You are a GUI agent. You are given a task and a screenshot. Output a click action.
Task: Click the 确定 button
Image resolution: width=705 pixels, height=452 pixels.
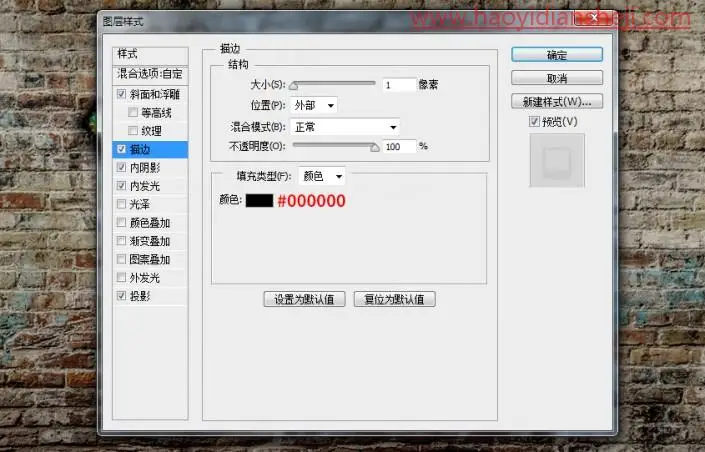point(557,55)
